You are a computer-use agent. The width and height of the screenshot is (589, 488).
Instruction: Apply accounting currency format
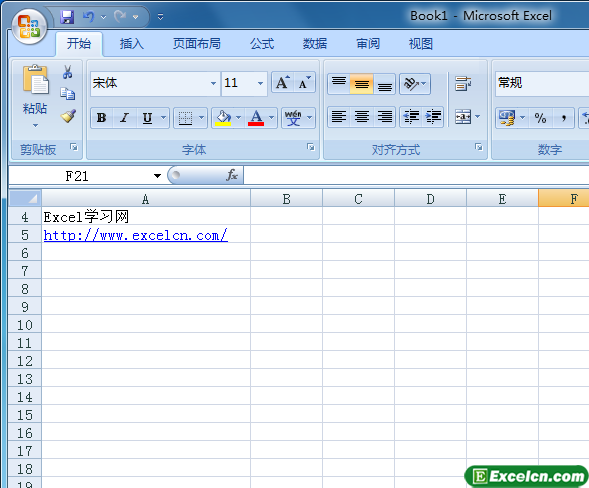507,118
